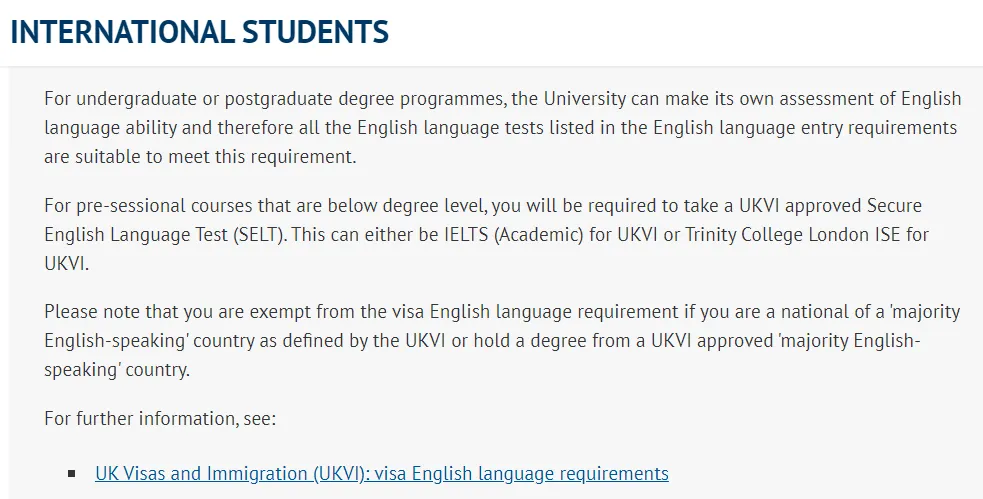Click 'Secure' at end of the pre-sessional line

coord(895,206)
